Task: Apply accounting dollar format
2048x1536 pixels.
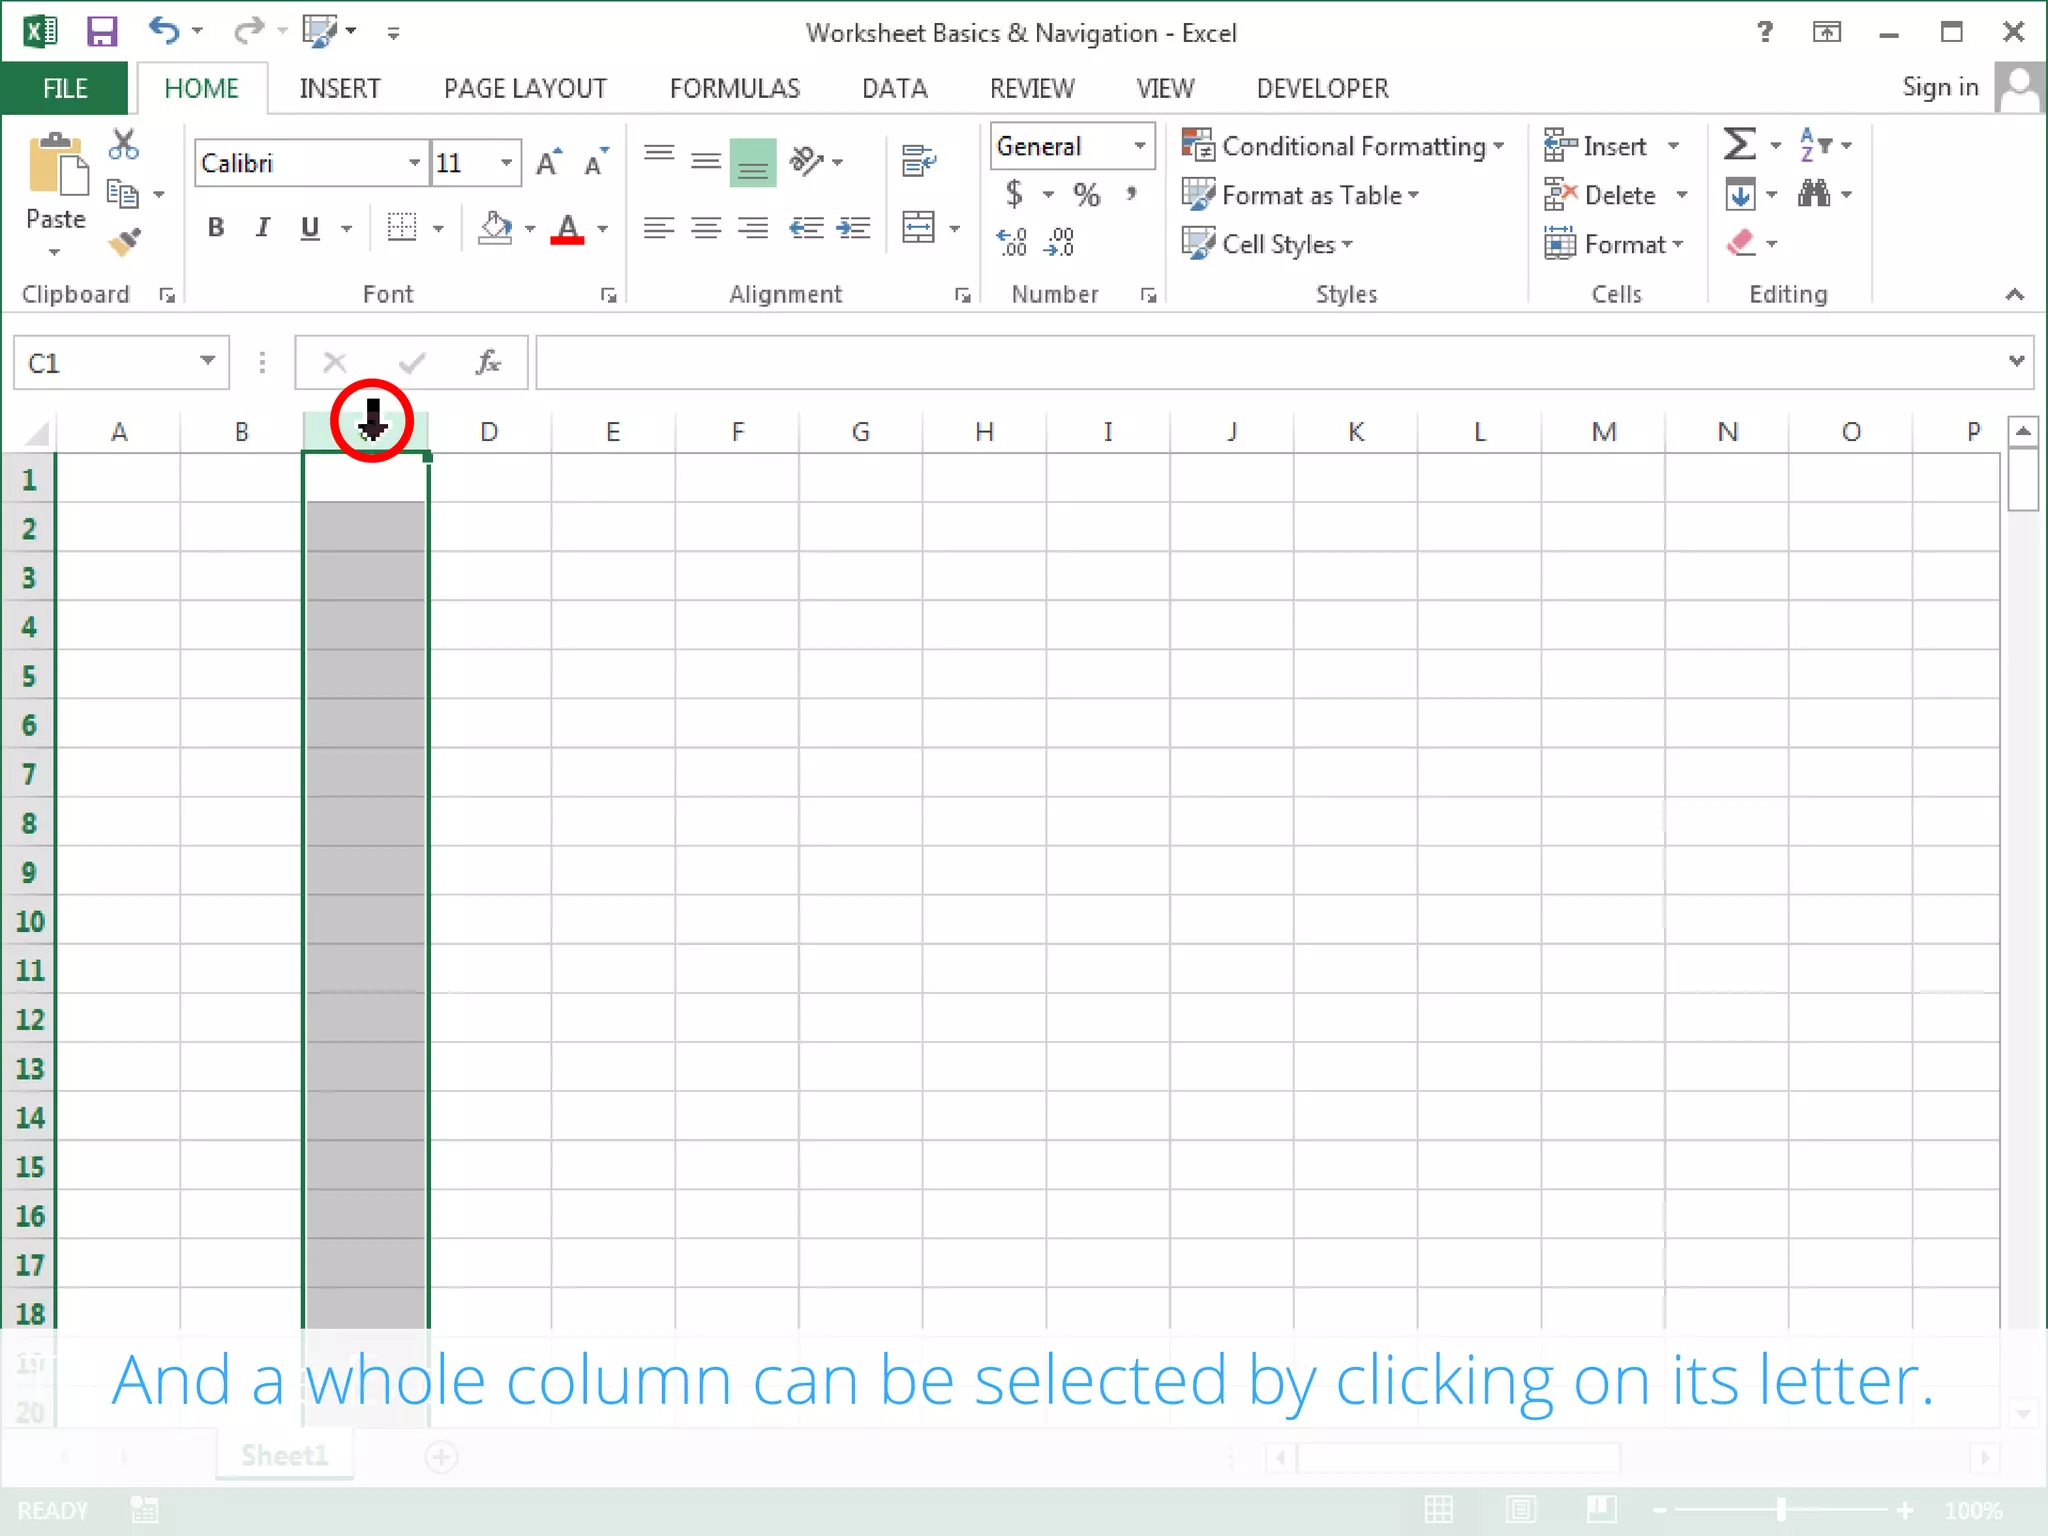Action: 1014,193
